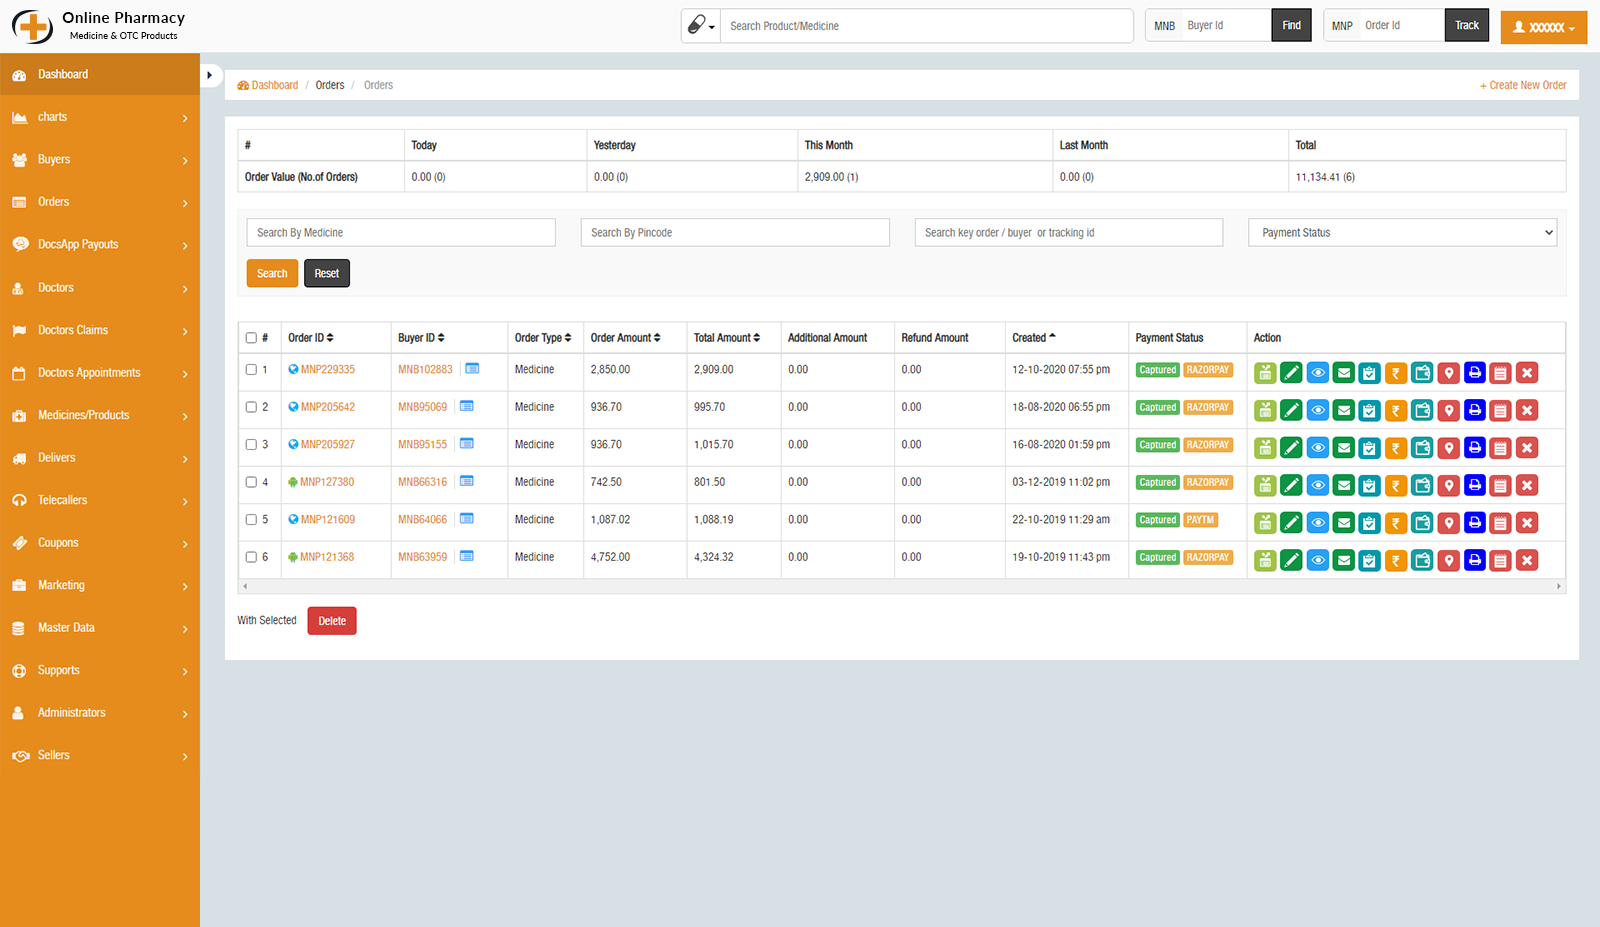The width and height of the screenshot is (1600, 927).
Task: Open the Orders sidebar menu item
Action: [x=100, y=202]
